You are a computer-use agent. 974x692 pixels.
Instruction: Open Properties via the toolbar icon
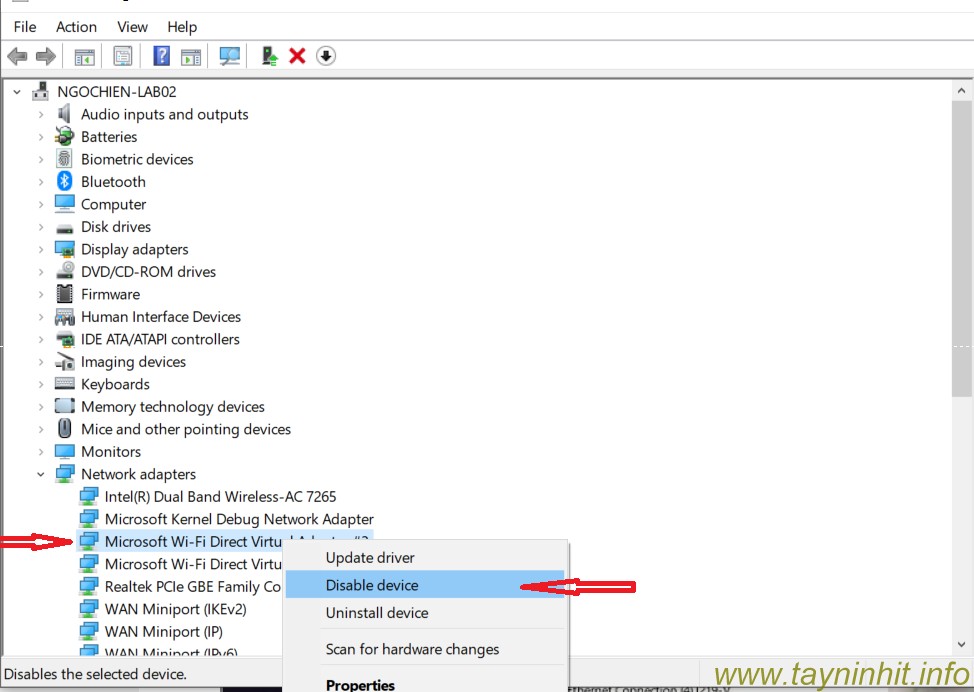123,56
